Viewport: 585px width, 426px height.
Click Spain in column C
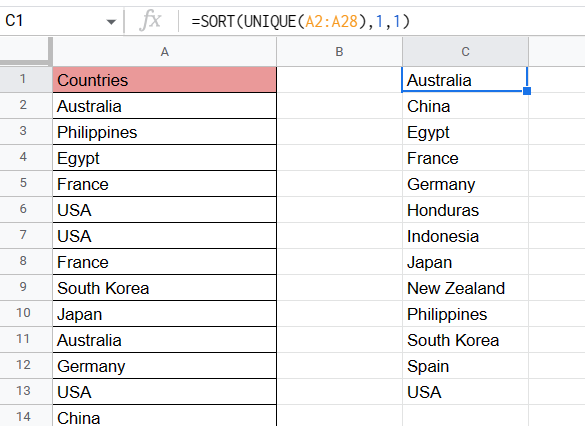(x=465, y=366)
